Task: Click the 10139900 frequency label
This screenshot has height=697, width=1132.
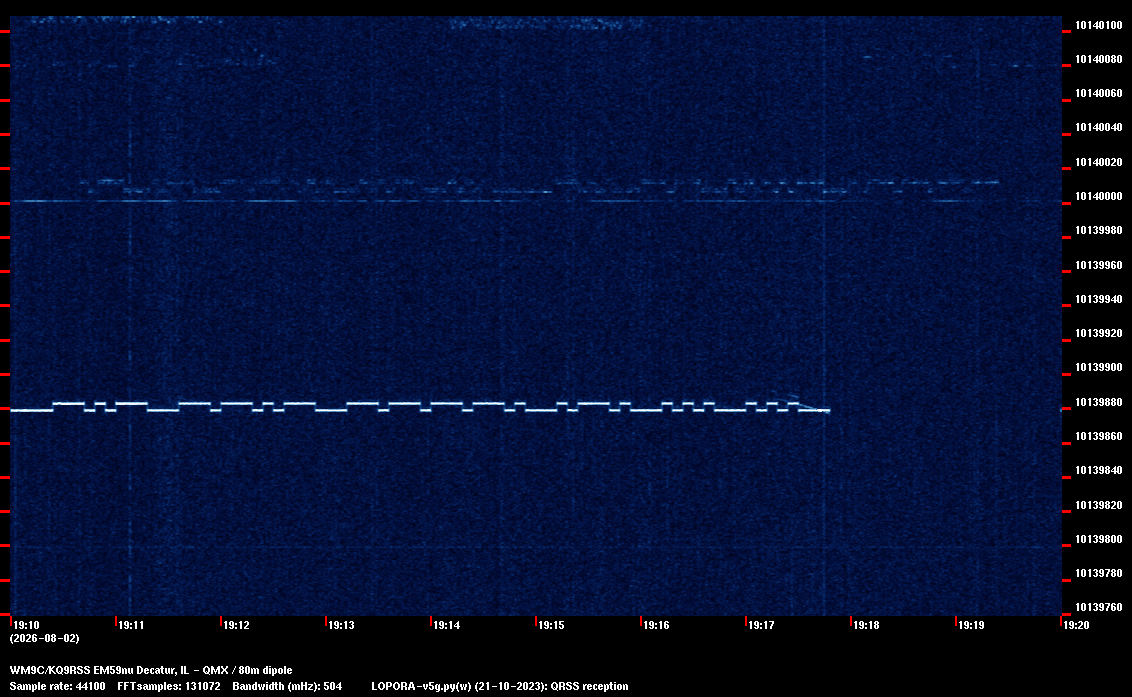Action: pos(1099,368)
